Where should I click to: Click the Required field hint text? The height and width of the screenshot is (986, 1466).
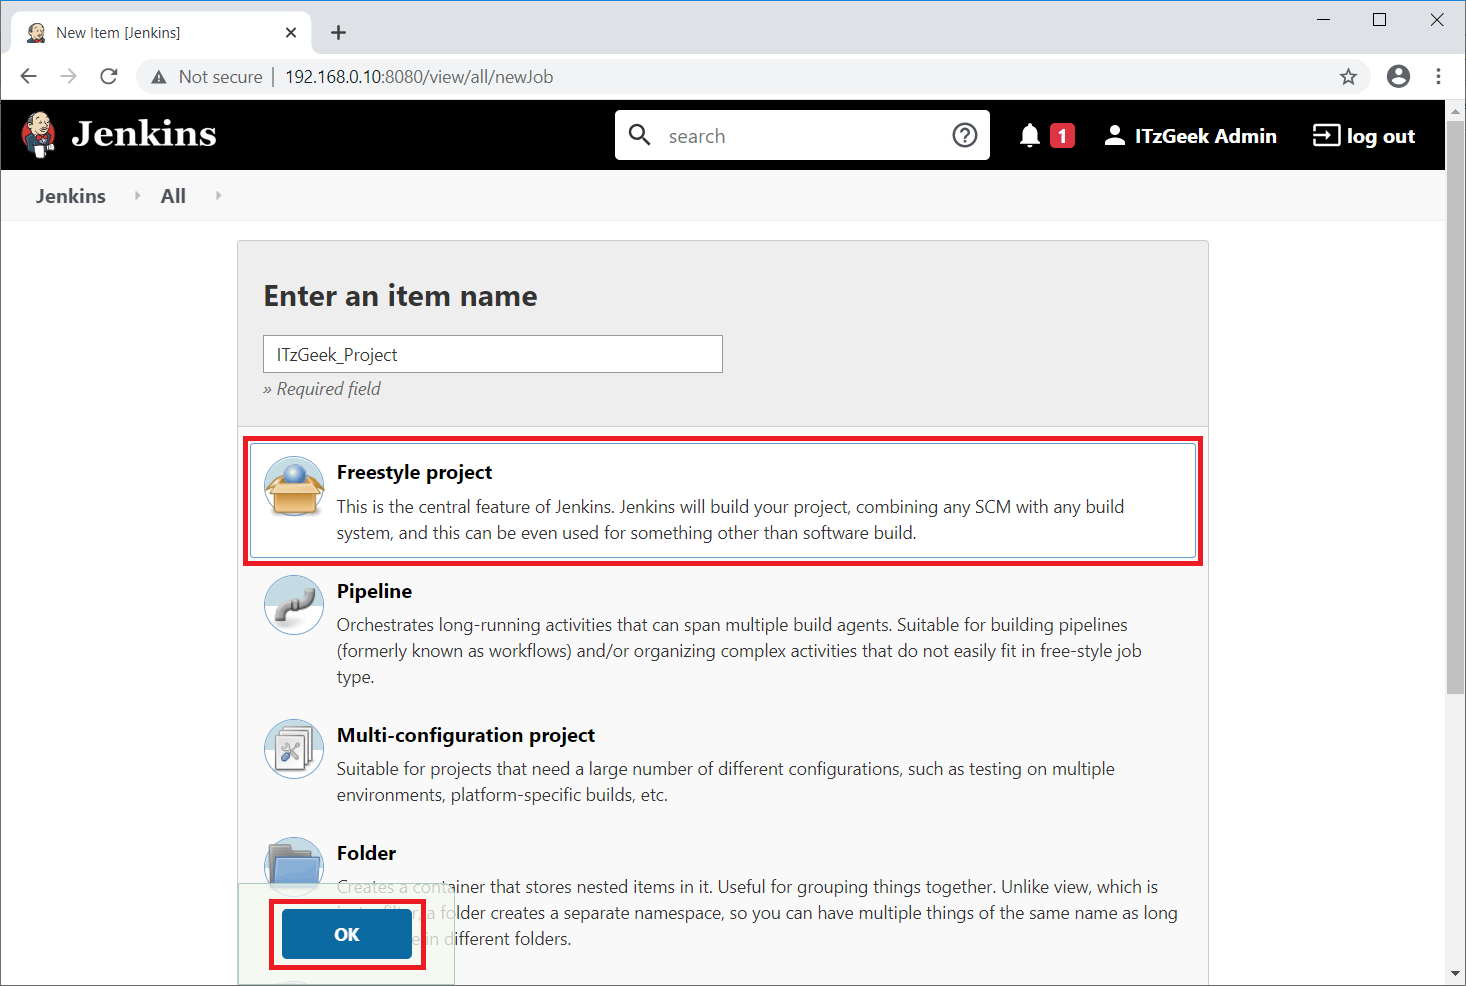point(322,389)
